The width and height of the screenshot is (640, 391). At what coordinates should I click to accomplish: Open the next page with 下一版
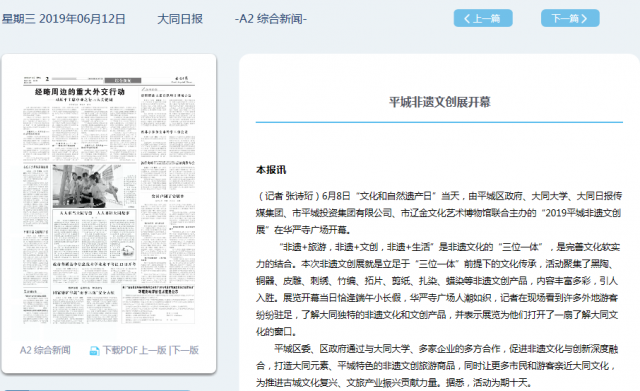(x=185, y=350)
